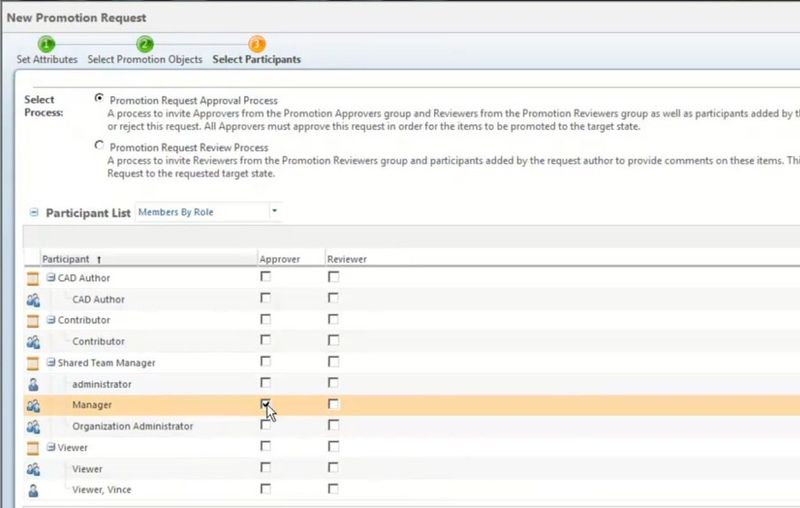Viewport: 800px width, 508px height.
Task: Open the Members By Role dropdown
Action: (x=274, y=211)
